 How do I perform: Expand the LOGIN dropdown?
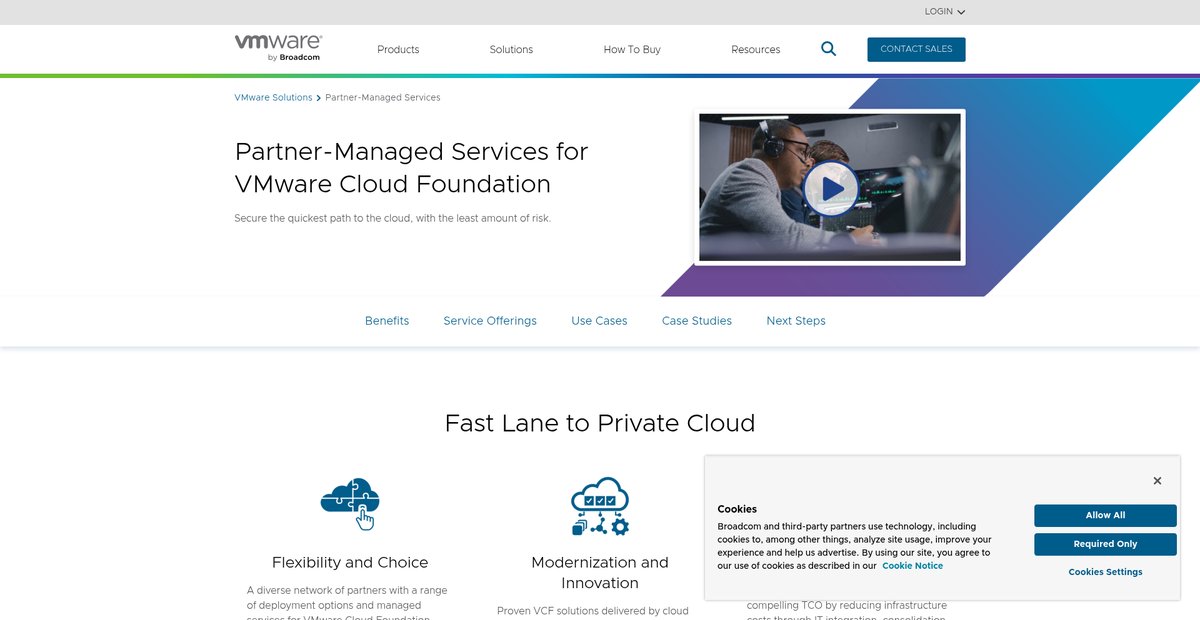[945, 12]
